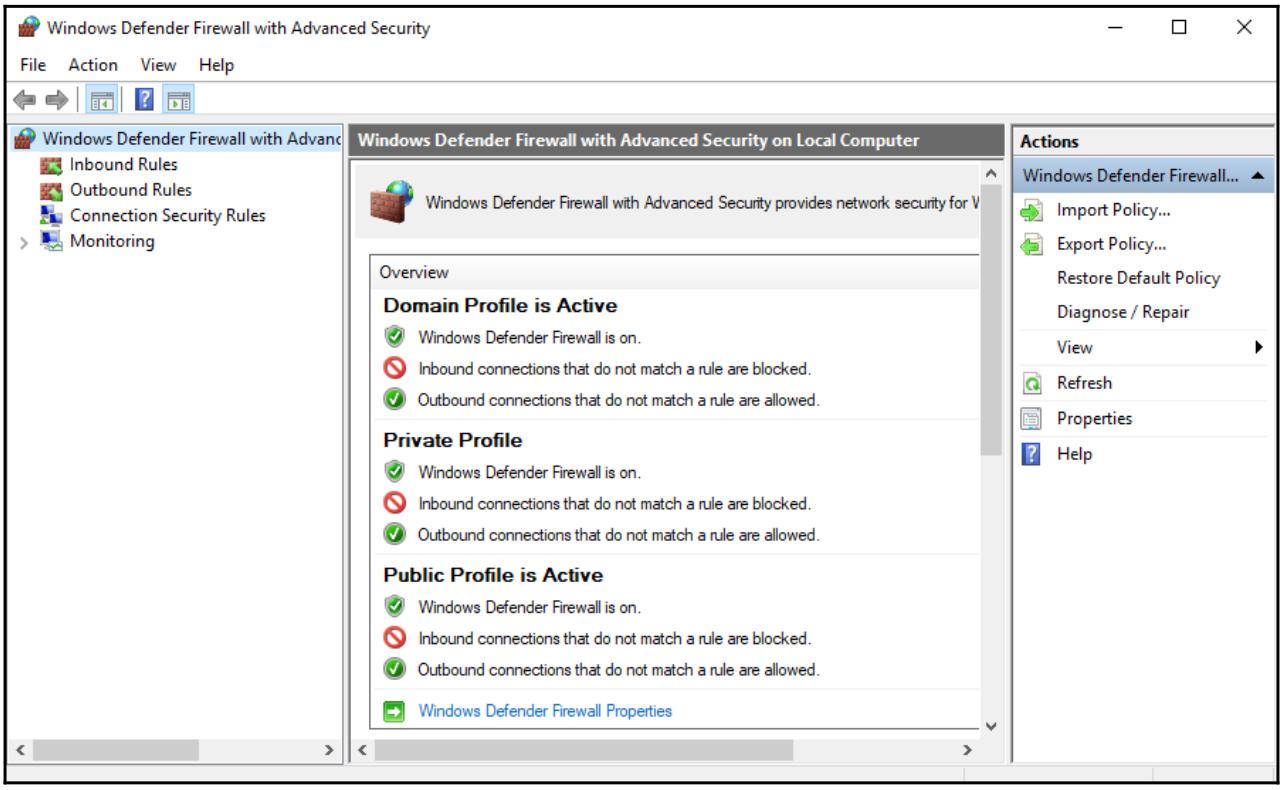The image size is (1285, 790).
Task: Click the Private Profile outbound allowed check icon
Action: 395,535
